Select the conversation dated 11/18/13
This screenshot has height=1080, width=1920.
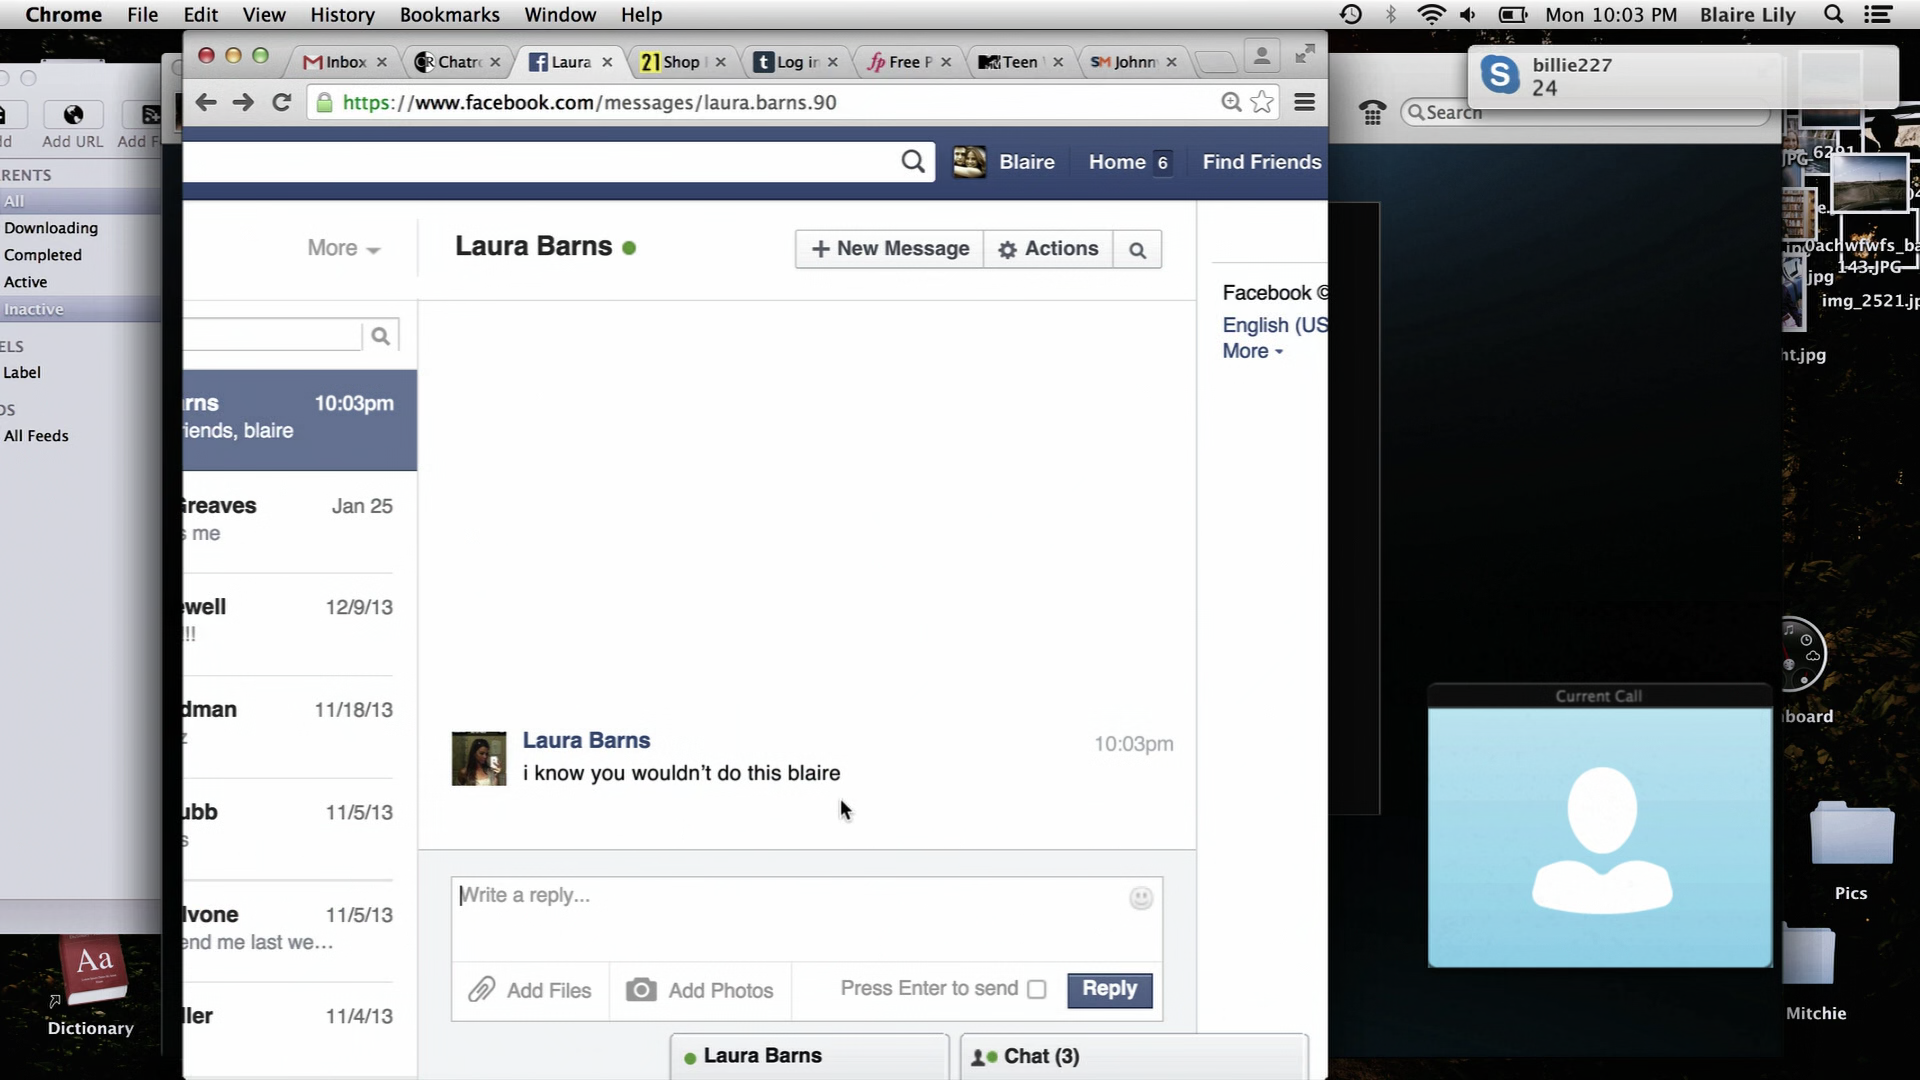point(299,725)
